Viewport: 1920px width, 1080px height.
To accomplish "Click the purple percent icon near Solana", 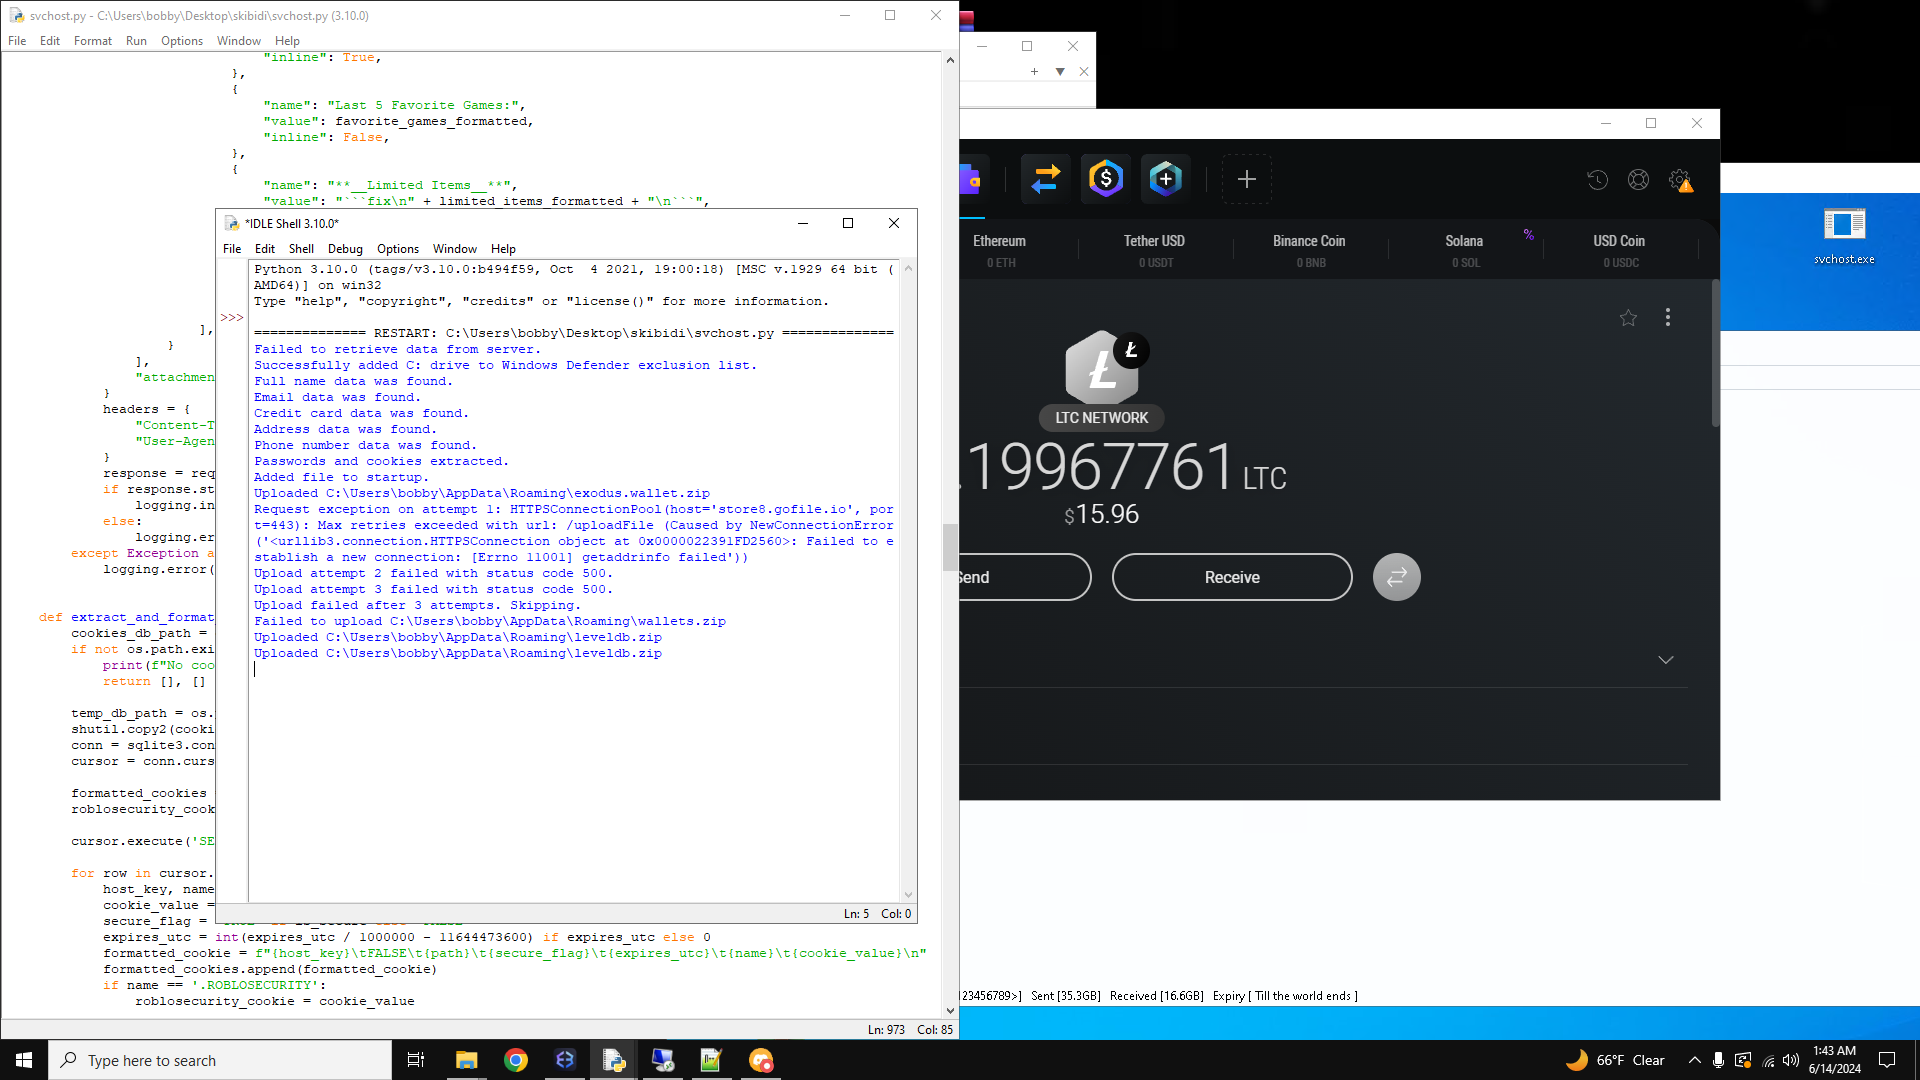I will click(1528, 235).
